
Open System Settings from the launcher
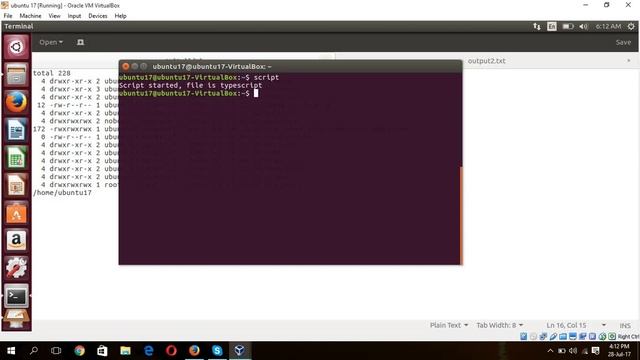tap(16, 268)
